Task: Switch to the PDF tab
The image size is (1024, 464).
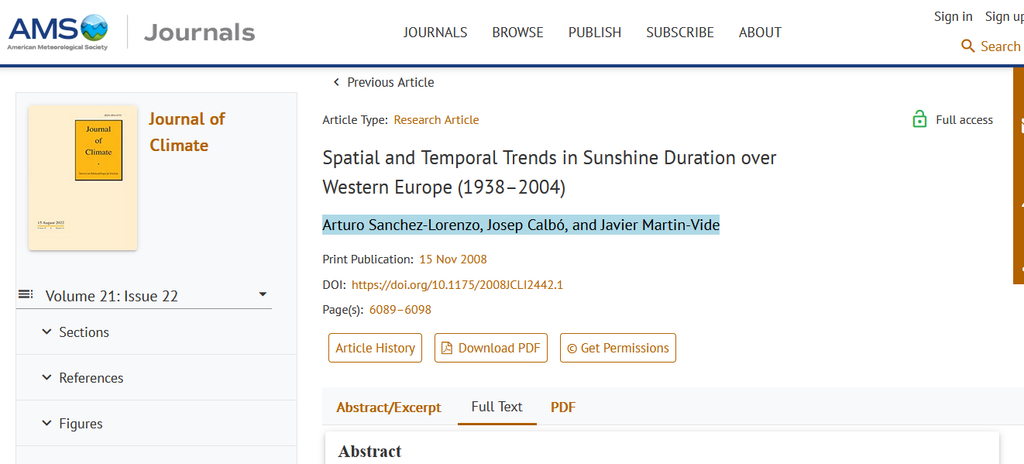Action: pos(563,407)
